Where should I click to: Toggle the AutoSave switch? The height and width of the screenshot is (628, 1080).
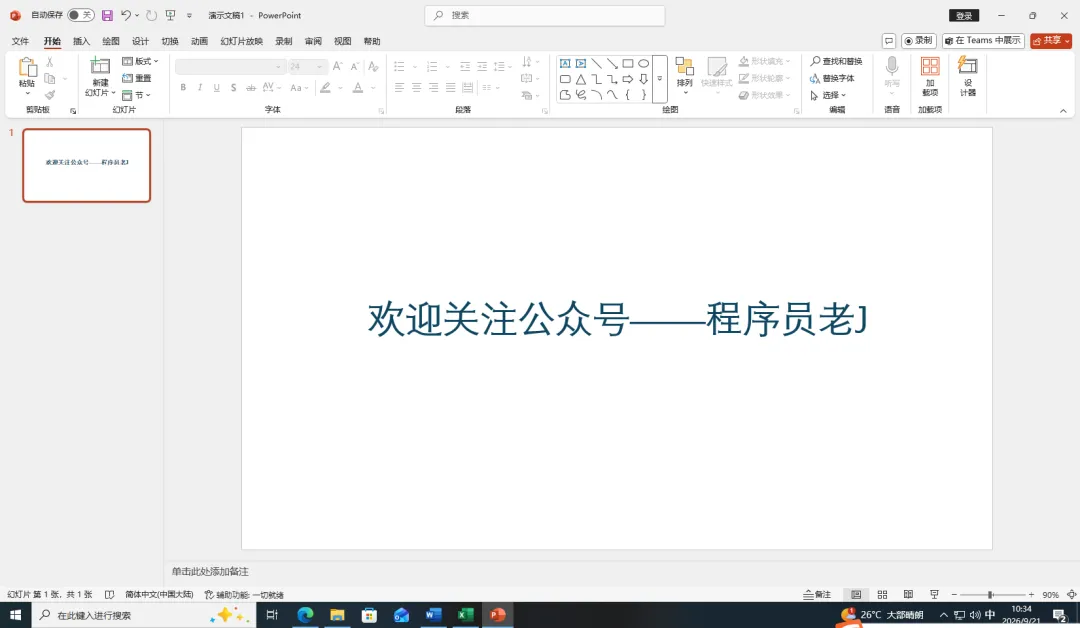(x=81, y=15)
